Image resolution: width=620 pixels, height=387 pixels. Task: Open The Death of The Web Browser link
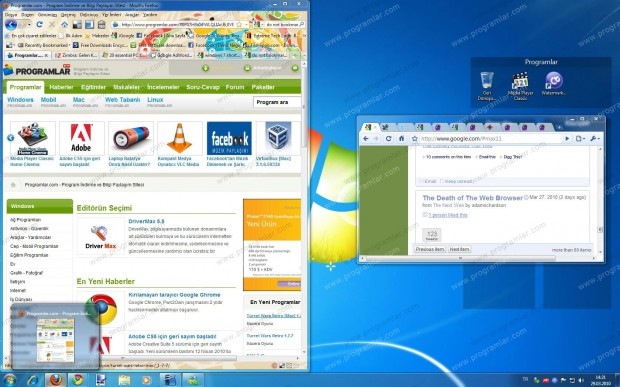473,198
